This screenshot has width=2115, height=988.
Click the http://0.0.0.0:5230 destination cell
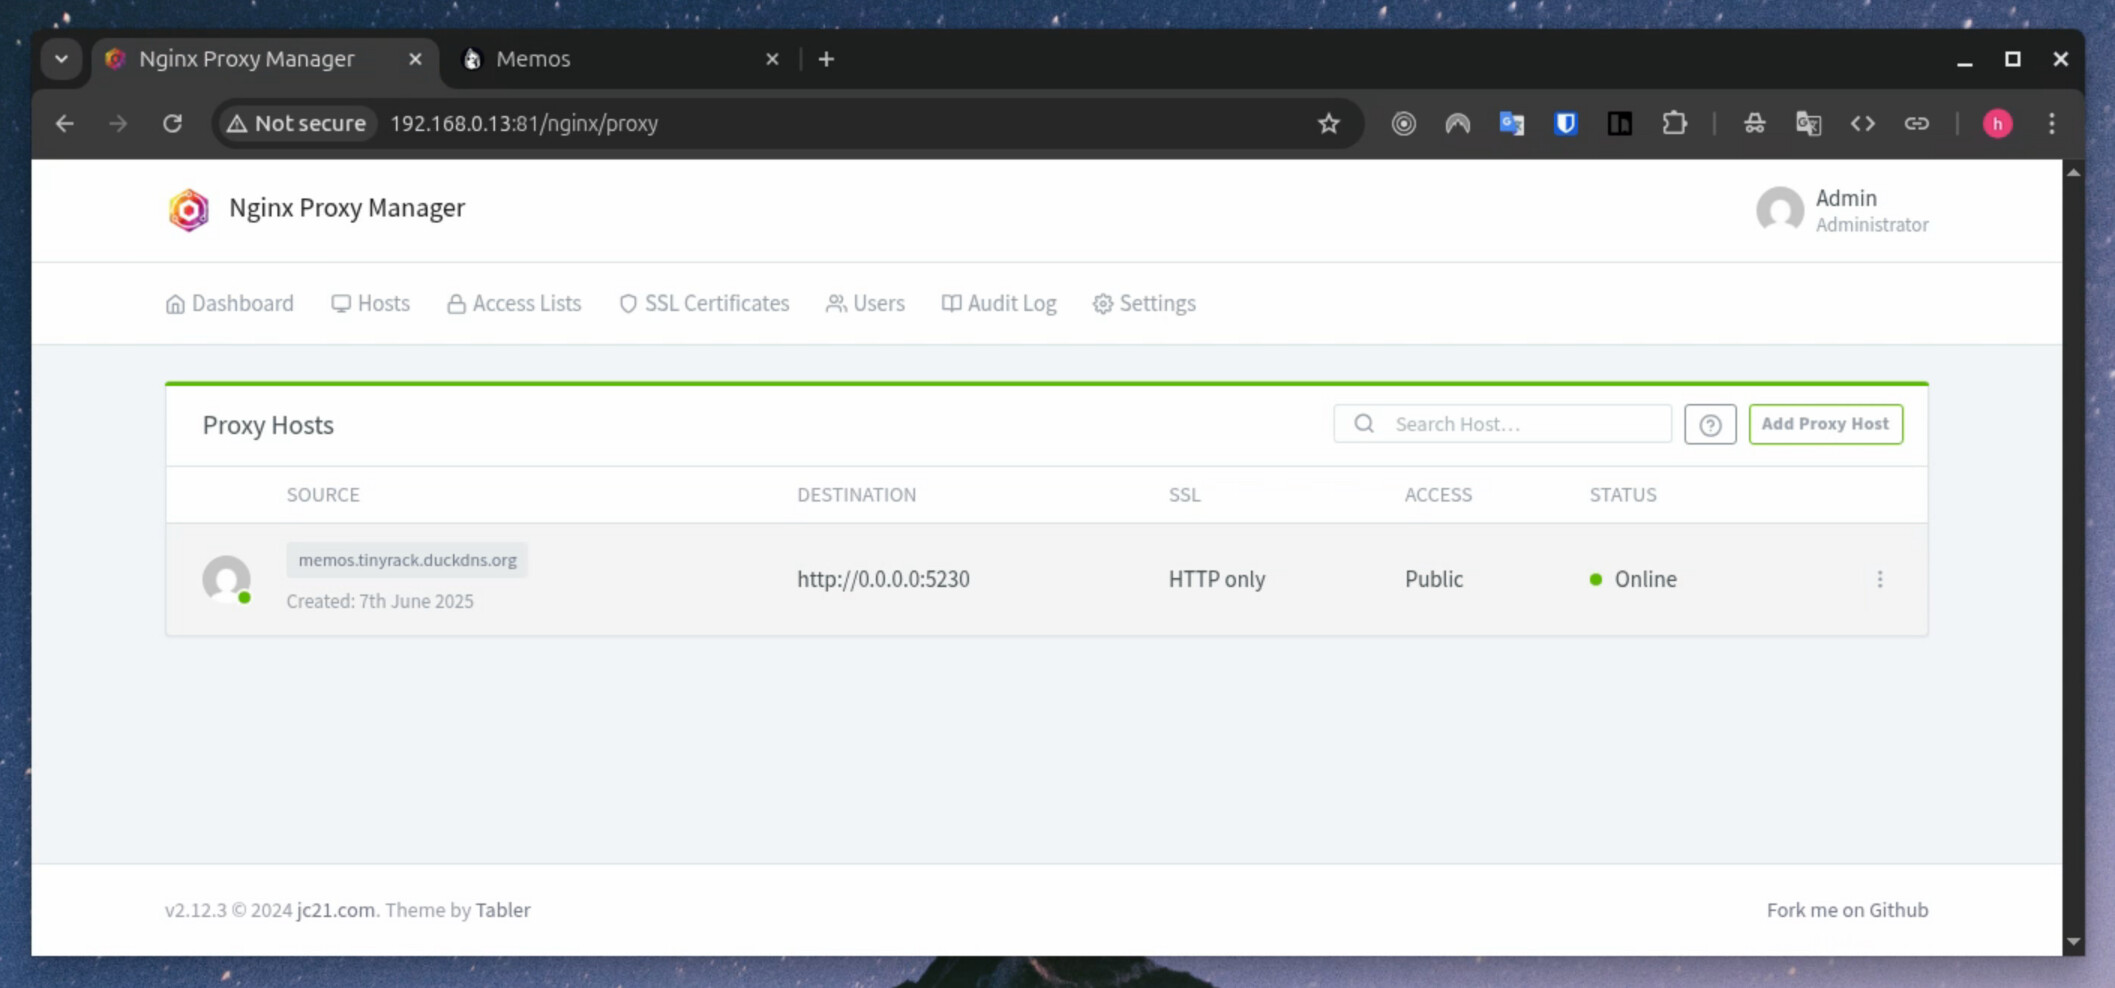coord(883,579)
